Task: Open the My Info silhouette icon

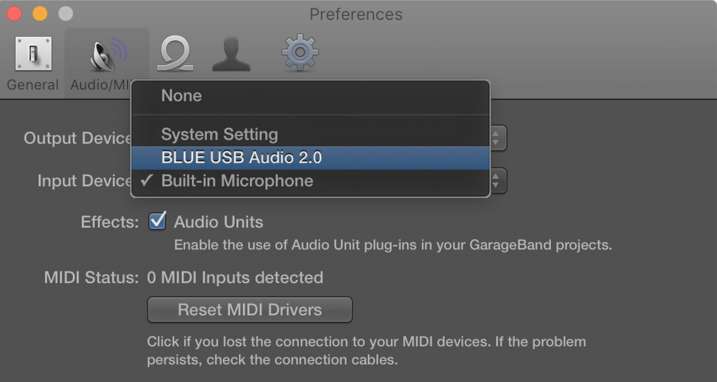Action: [231, 54]
